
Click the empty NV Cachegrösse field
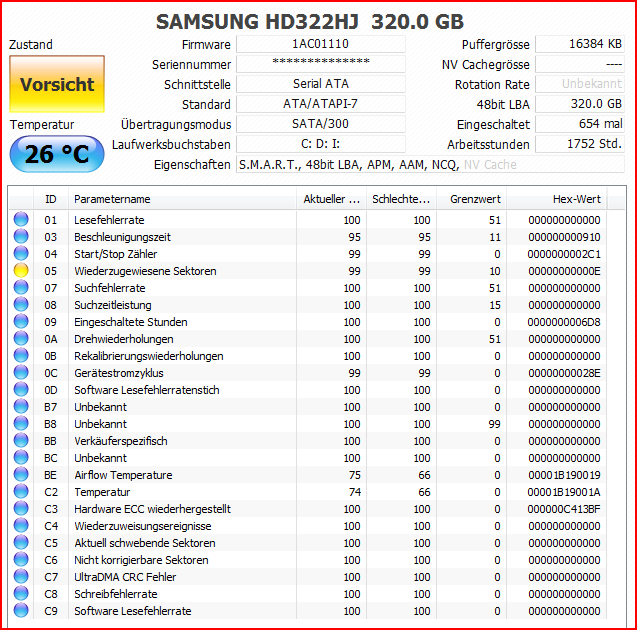click(580, 64)
